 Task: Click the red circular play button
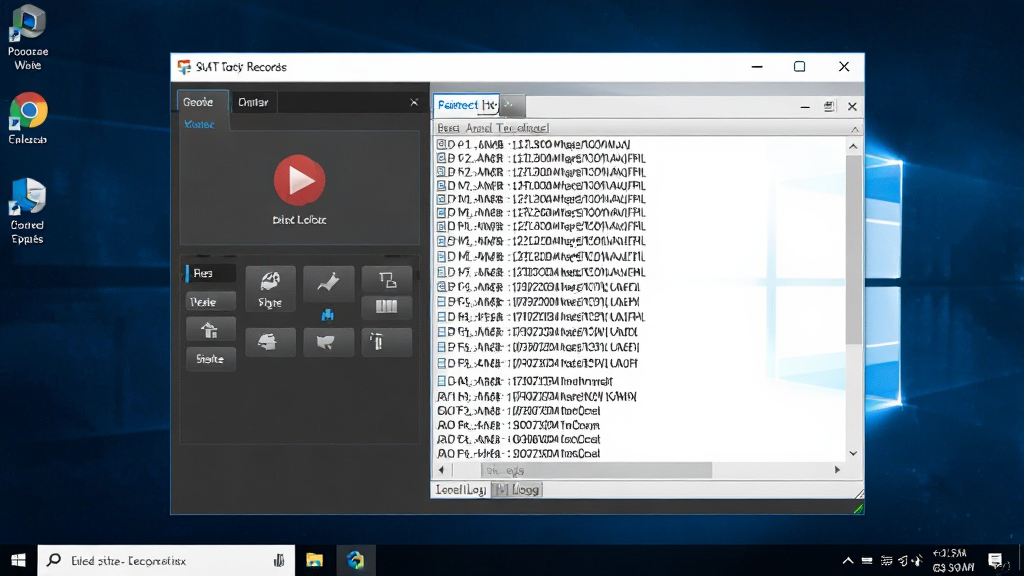(299, 180)
